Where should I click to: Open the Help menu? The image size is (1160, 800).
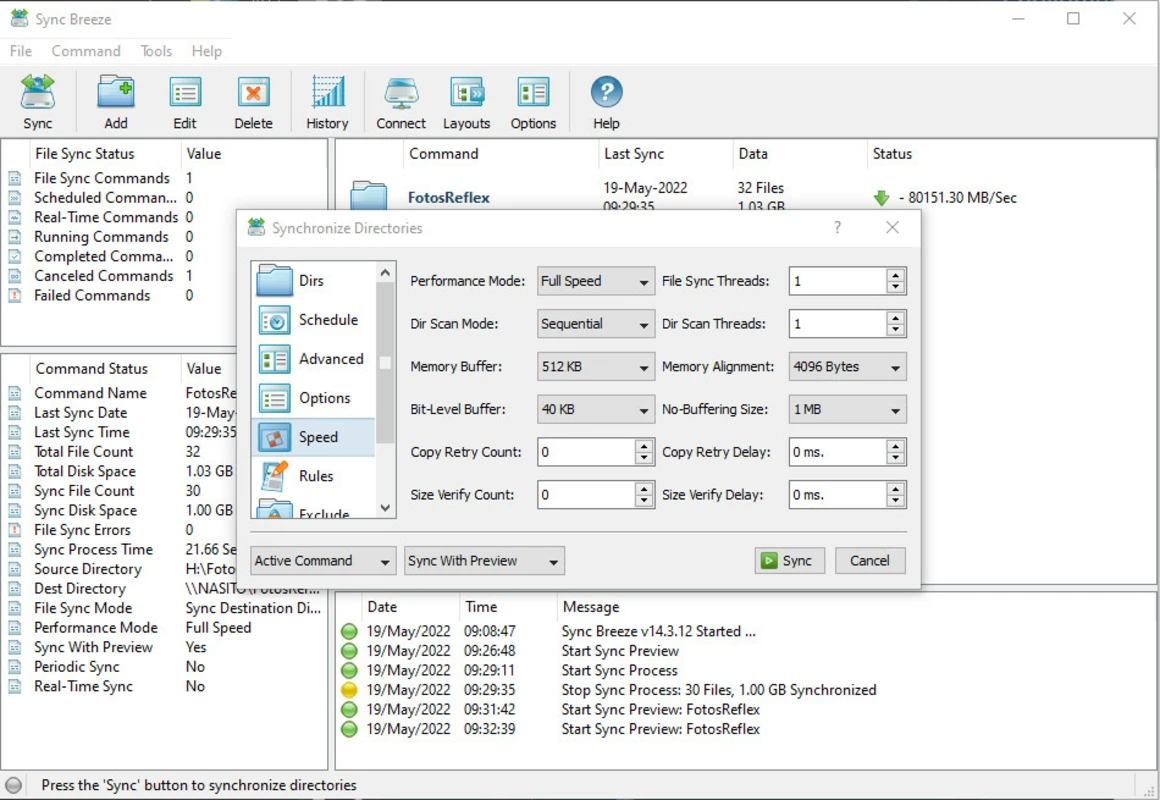(x=206, y=51)
